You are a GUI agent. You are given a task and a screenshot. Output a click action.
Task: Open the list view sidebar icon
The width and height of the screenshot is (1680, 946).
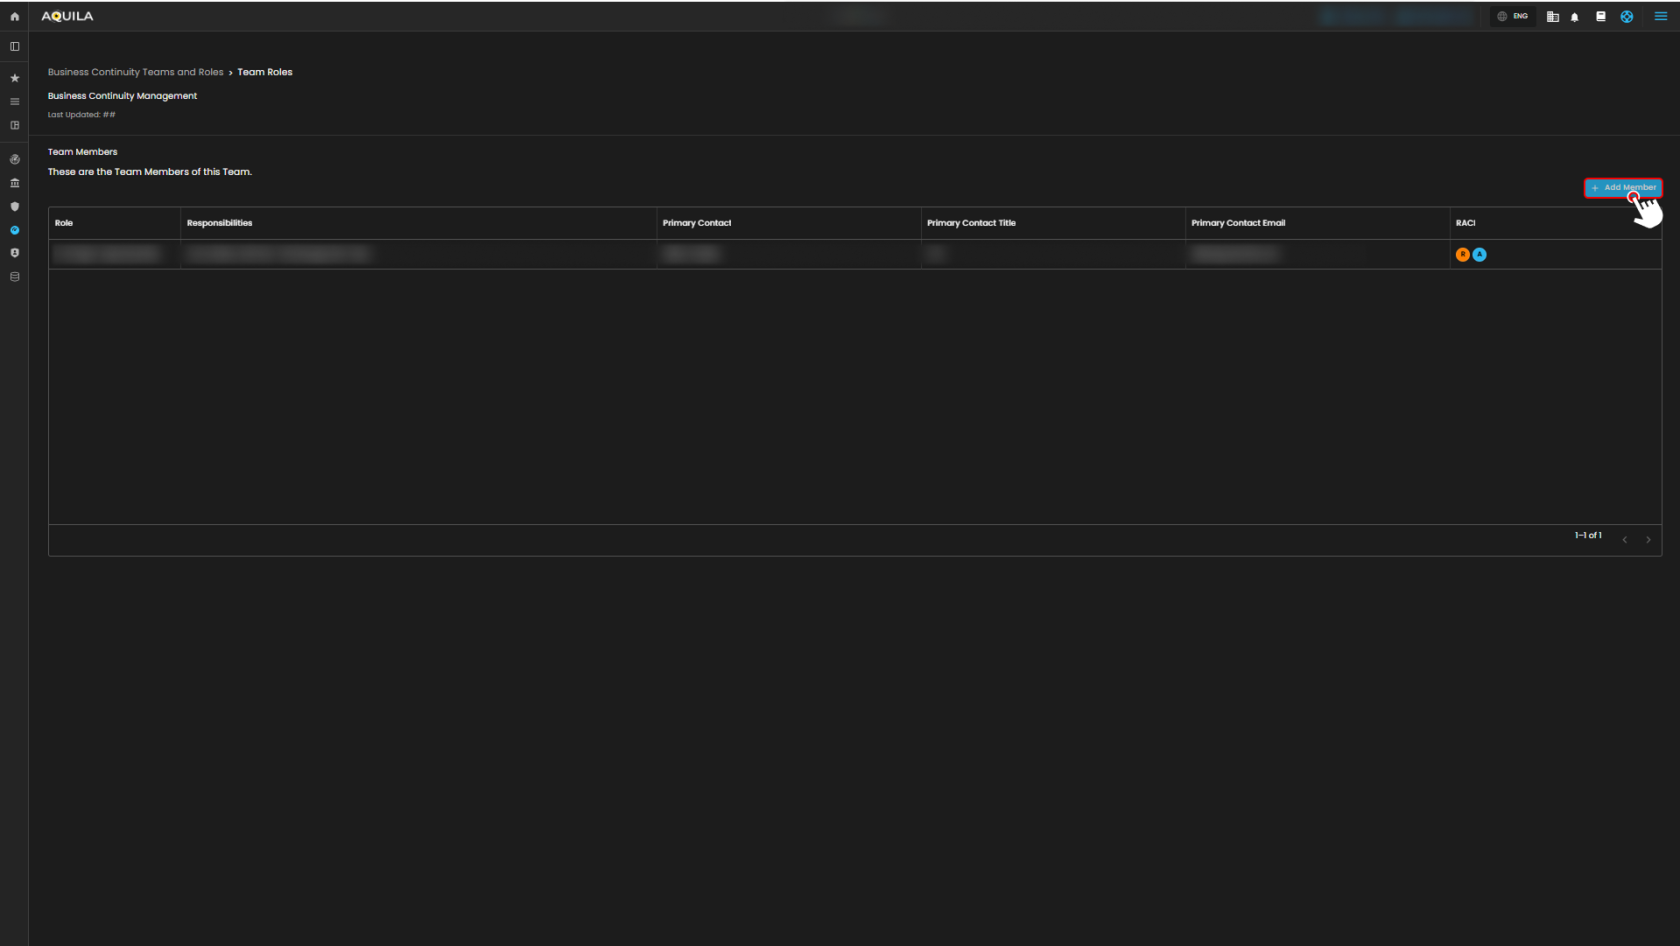pos(14,101)
